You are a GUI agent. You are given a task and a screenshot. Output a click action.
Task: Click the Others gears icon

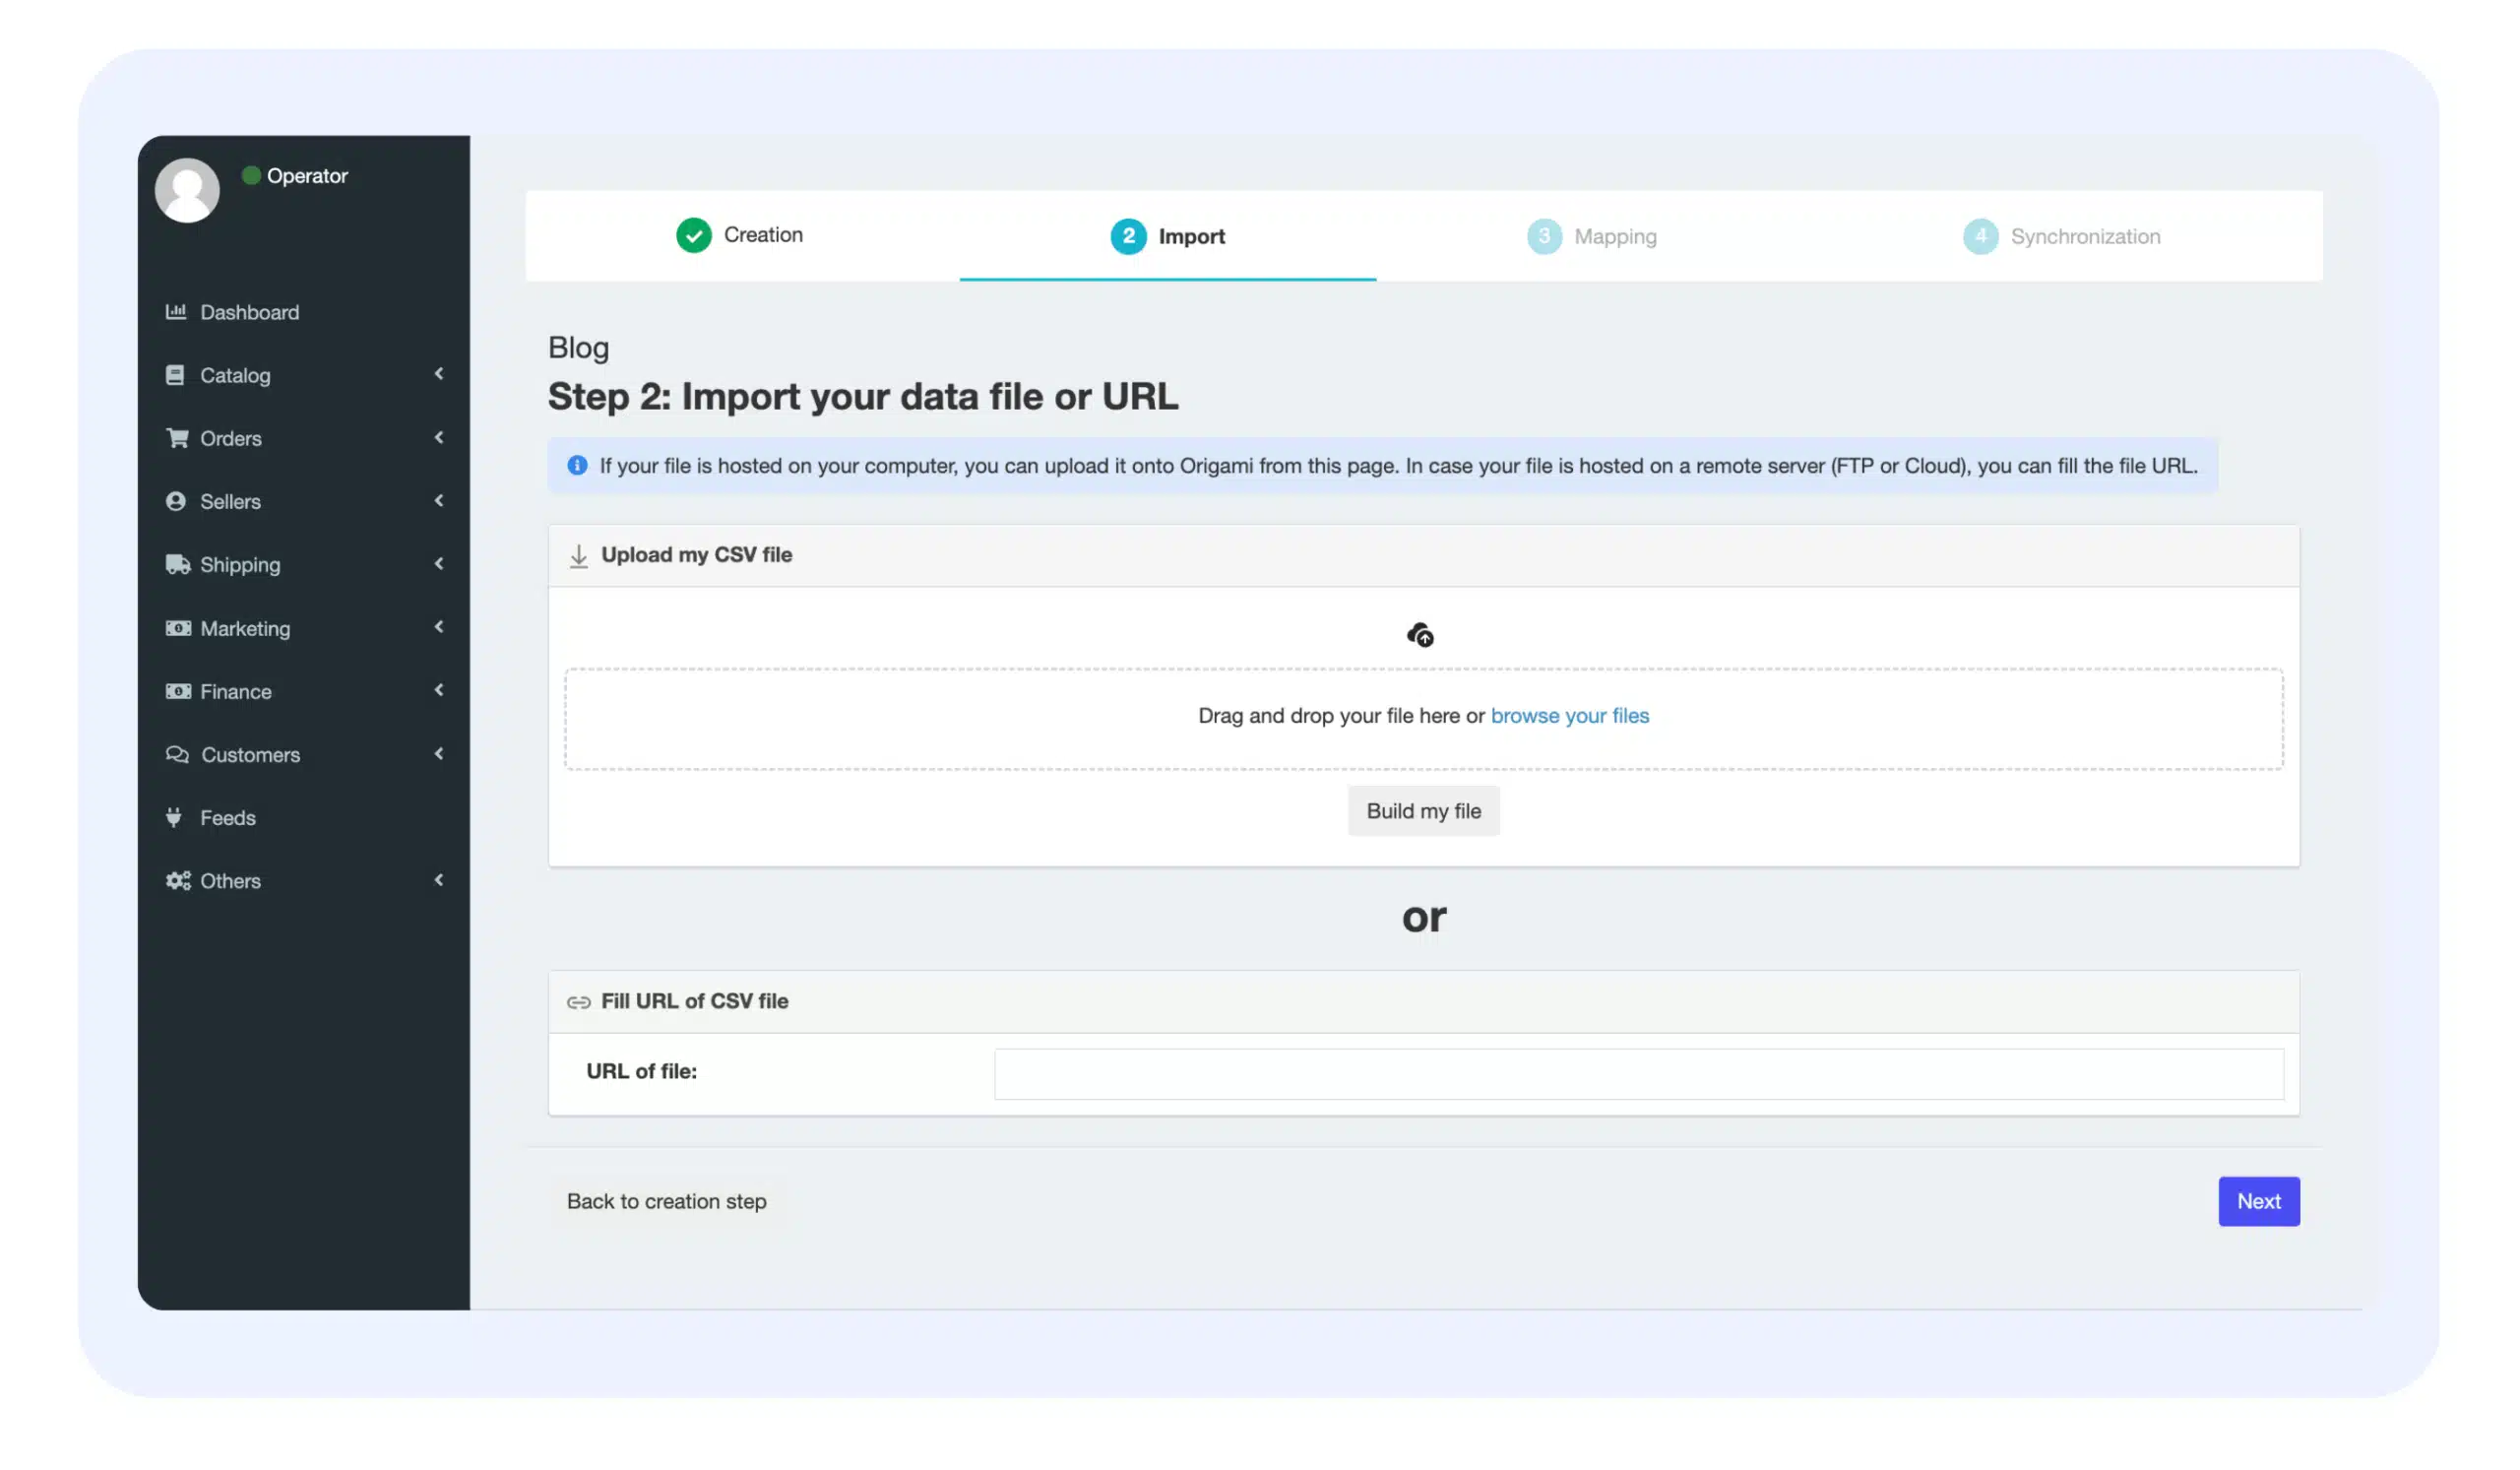178,880
